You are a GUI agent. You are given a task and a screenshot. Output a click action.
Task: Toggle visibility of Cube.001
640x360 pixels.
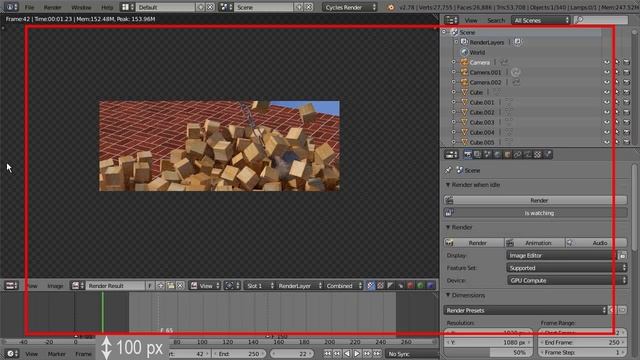point(607,102)
